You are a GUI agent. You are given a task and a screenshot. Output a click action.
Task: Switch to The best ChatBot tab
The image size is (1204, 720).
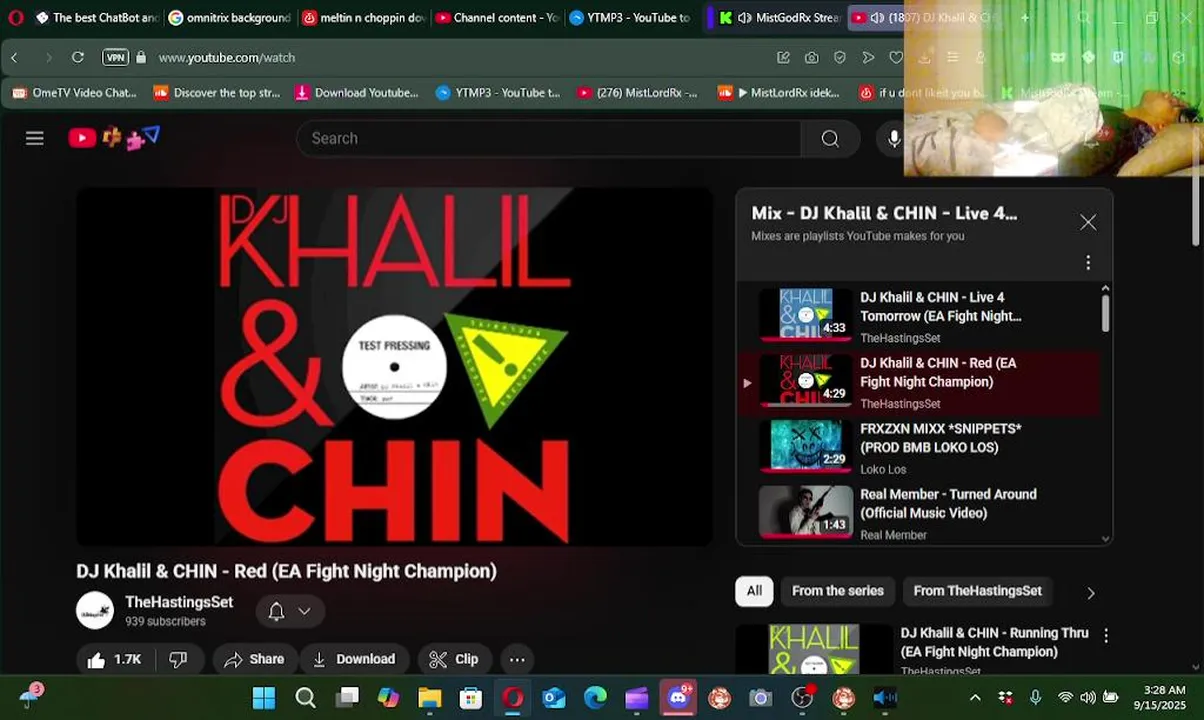(x=96, y=17)
